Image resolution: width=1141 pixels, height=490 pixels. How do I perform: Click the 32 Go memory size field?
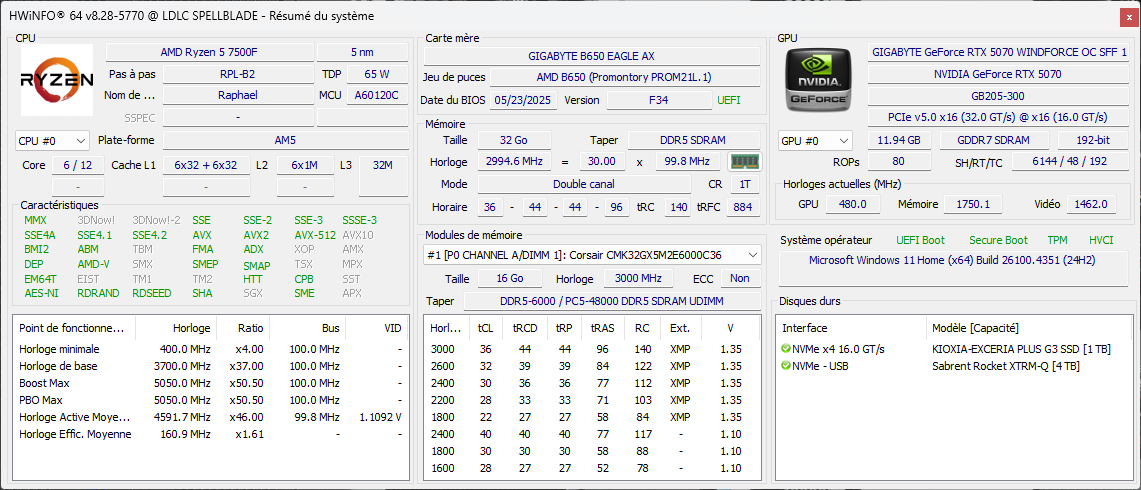coord(514,140)
